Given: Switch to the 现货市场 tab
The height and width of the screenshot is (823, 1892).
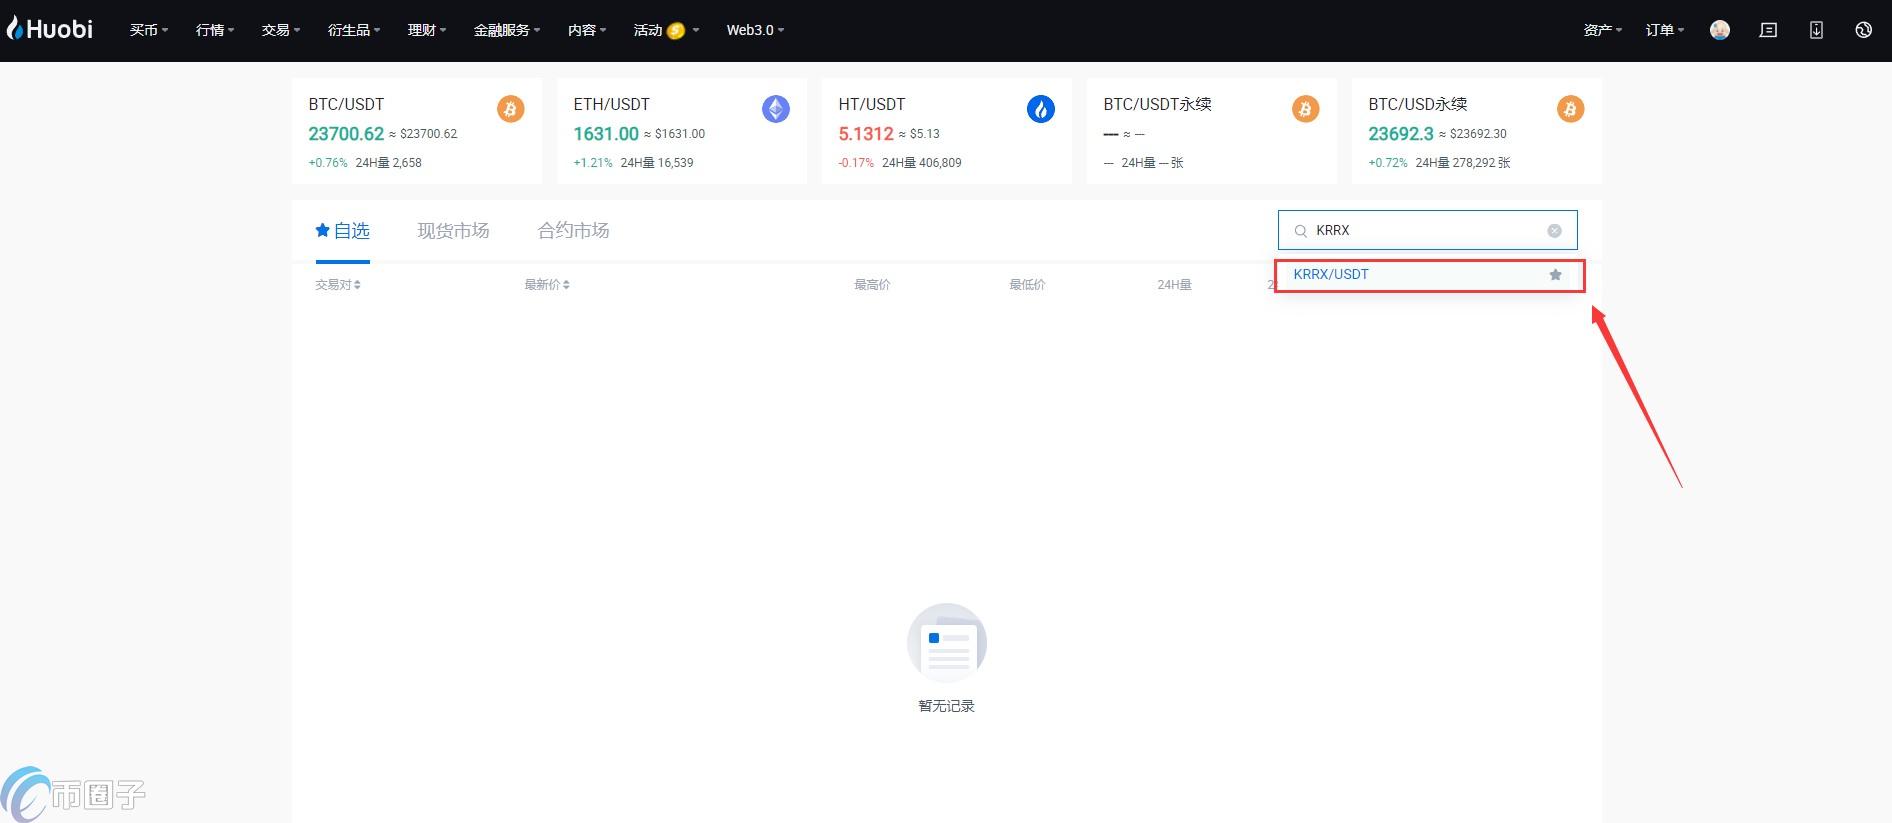Looking at the screenshot, I should [453, 231].
